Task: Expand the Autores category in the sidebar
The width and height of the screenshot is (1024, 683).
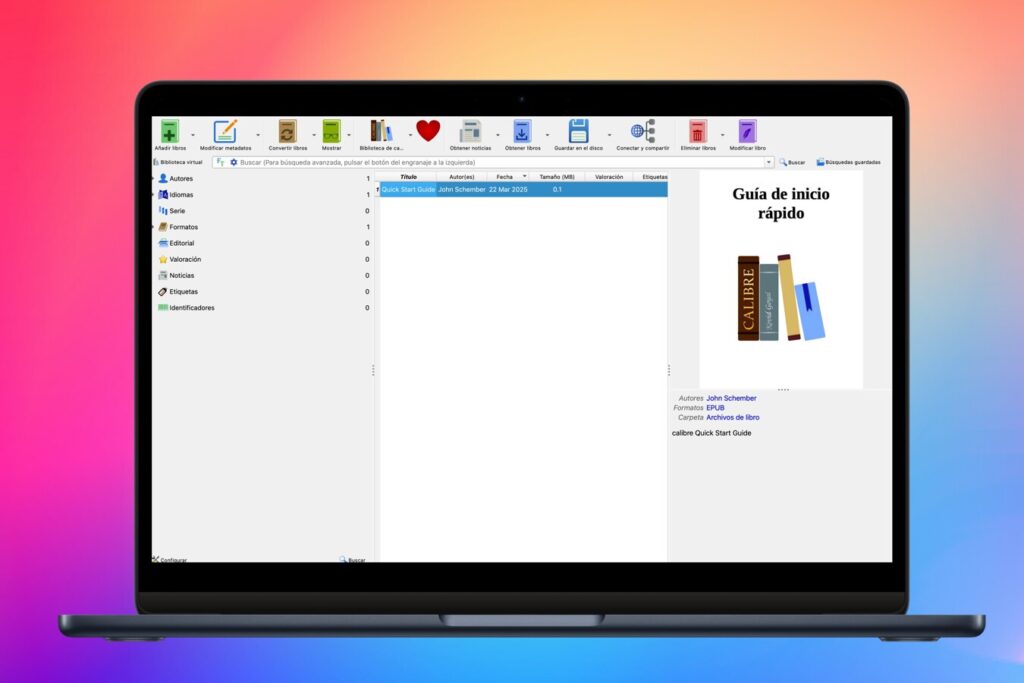Action: click(153, 178)
